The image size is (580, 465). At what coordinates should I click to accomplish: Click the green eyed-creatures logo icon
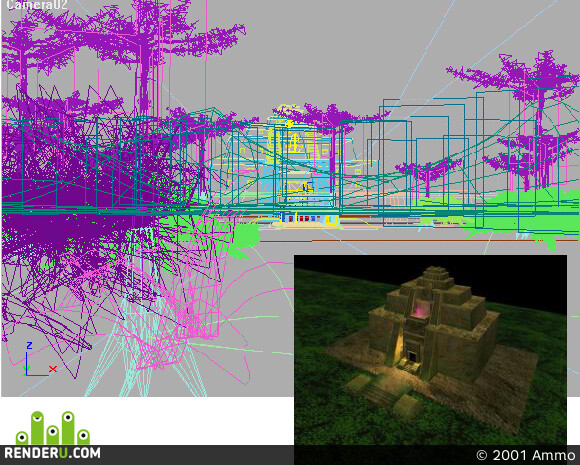53,428
